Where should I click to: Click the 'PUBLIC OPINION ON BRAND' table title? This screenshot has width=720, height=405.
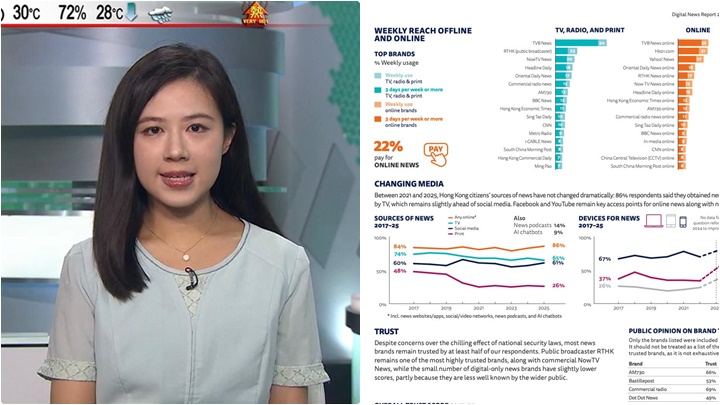coord(674,331)
